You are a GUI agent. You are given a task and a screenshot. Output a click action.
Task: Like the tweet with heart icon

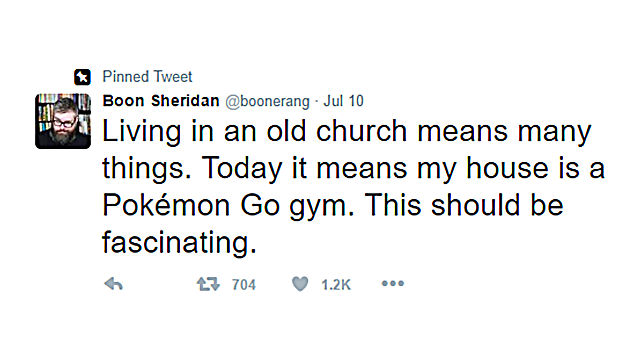[300, 284]
